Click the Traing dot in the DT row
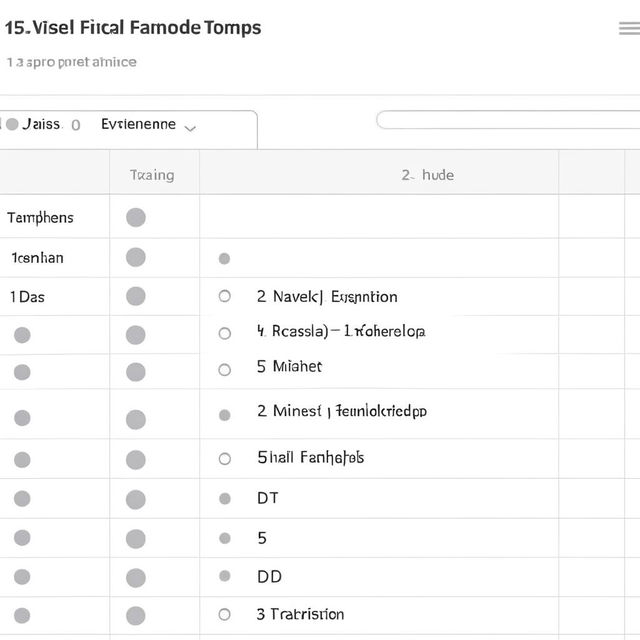The image size is (640, 640). 136,500
